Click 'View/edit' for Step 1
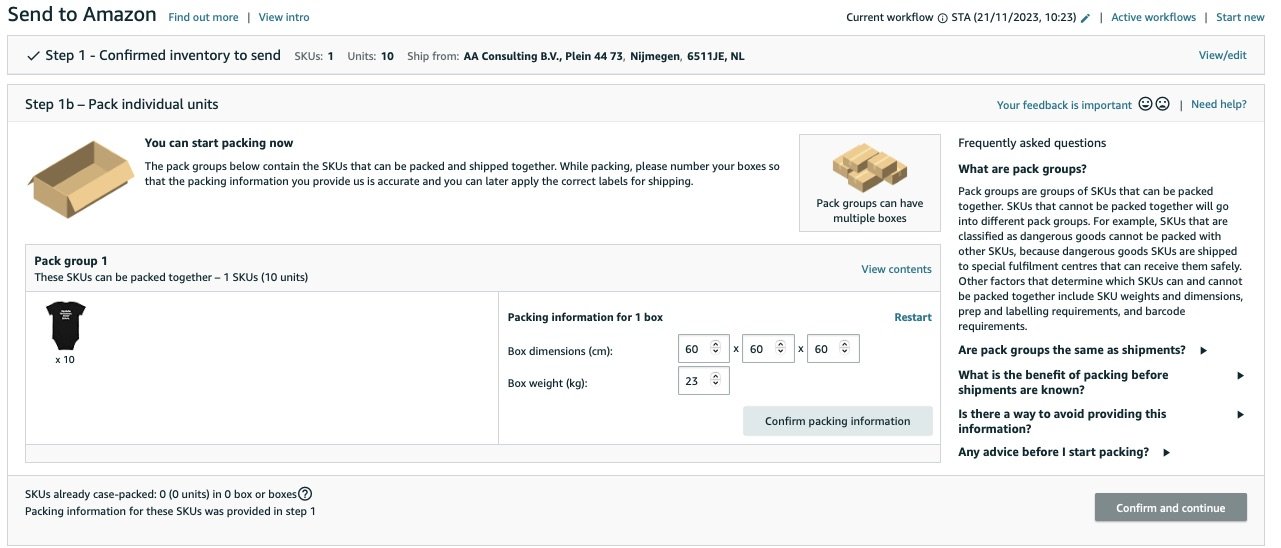The height and width of the screenshot is (548, 1281). click(1222, 56)
